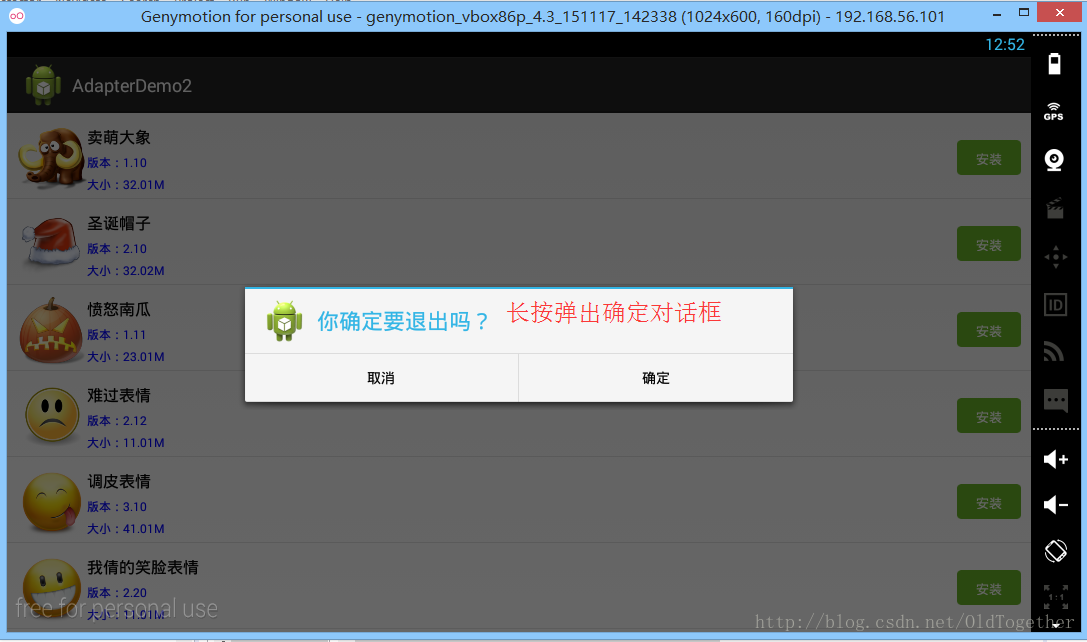Screen dimensions: 1087x642
Task: Select the angry pumpkin thumbnail
Action: 51,331
